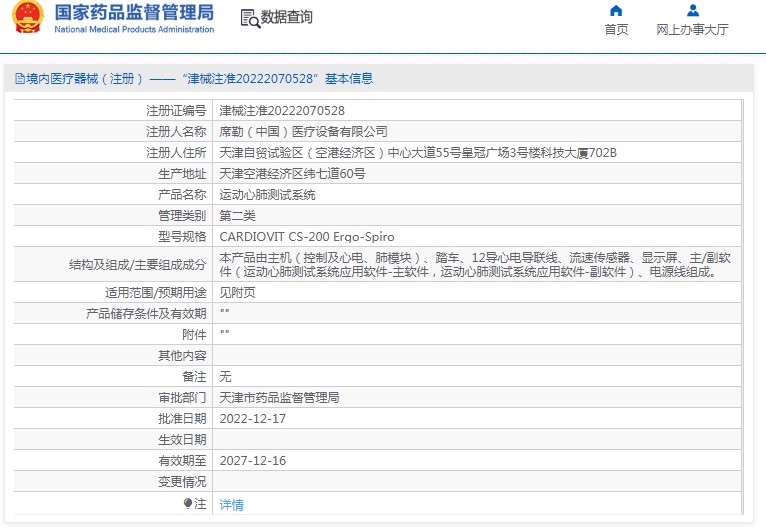Click the 境内医疗器械（注册）基本信息 panel heading

[194, 79]
